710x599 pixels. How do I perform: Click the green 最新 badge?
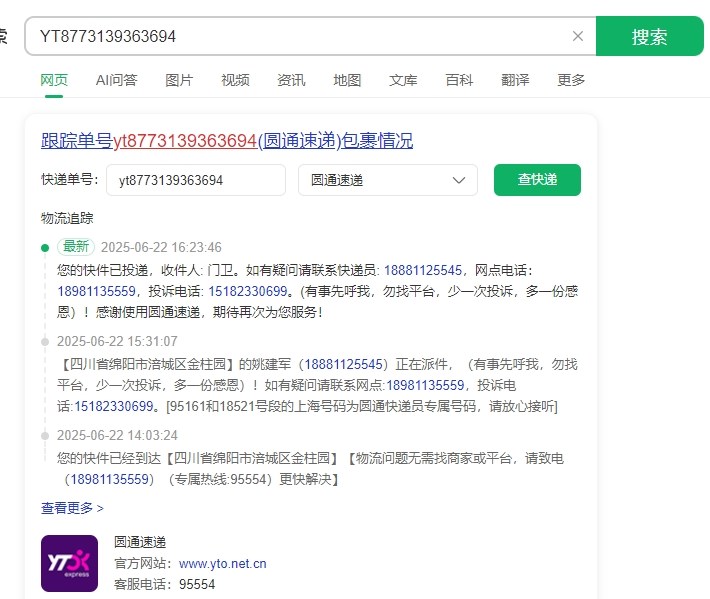pos(76,247)
